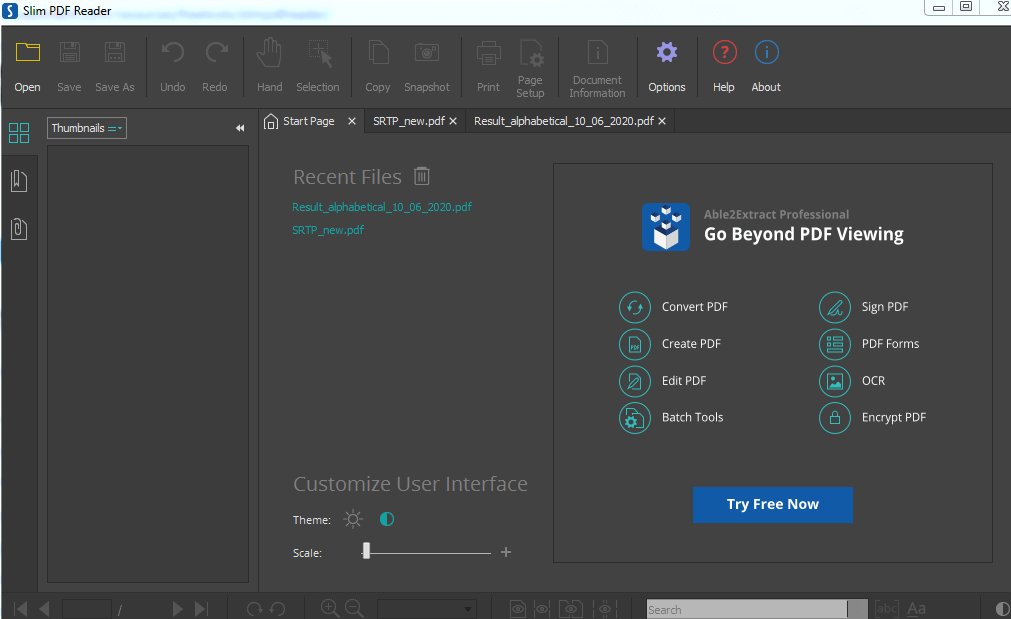Go to the previous page
This screenshot has height=619, width=1011.
pos(44,609)
